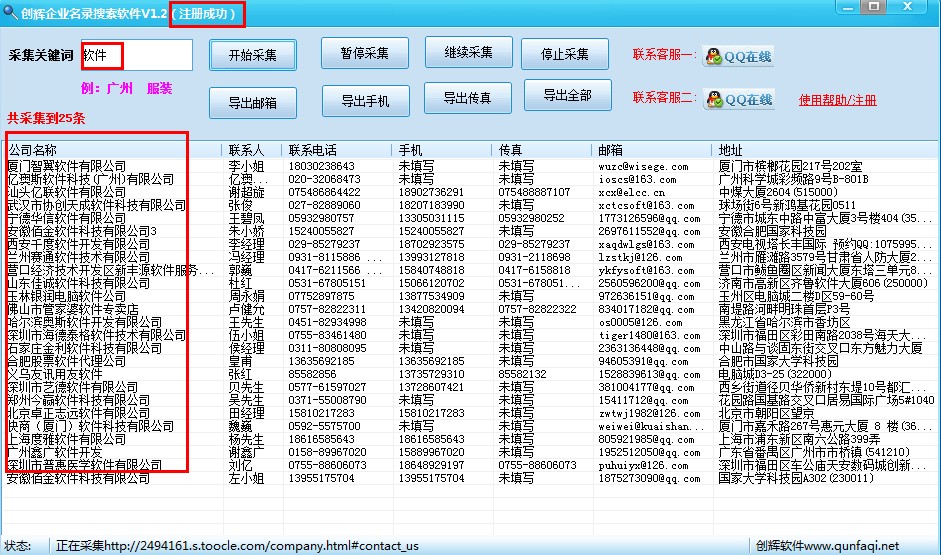Select row 北京卓正志远软件有限公司
Image resolution: width=941 pixels, height=555 pixels.
[x=471, y=413]
